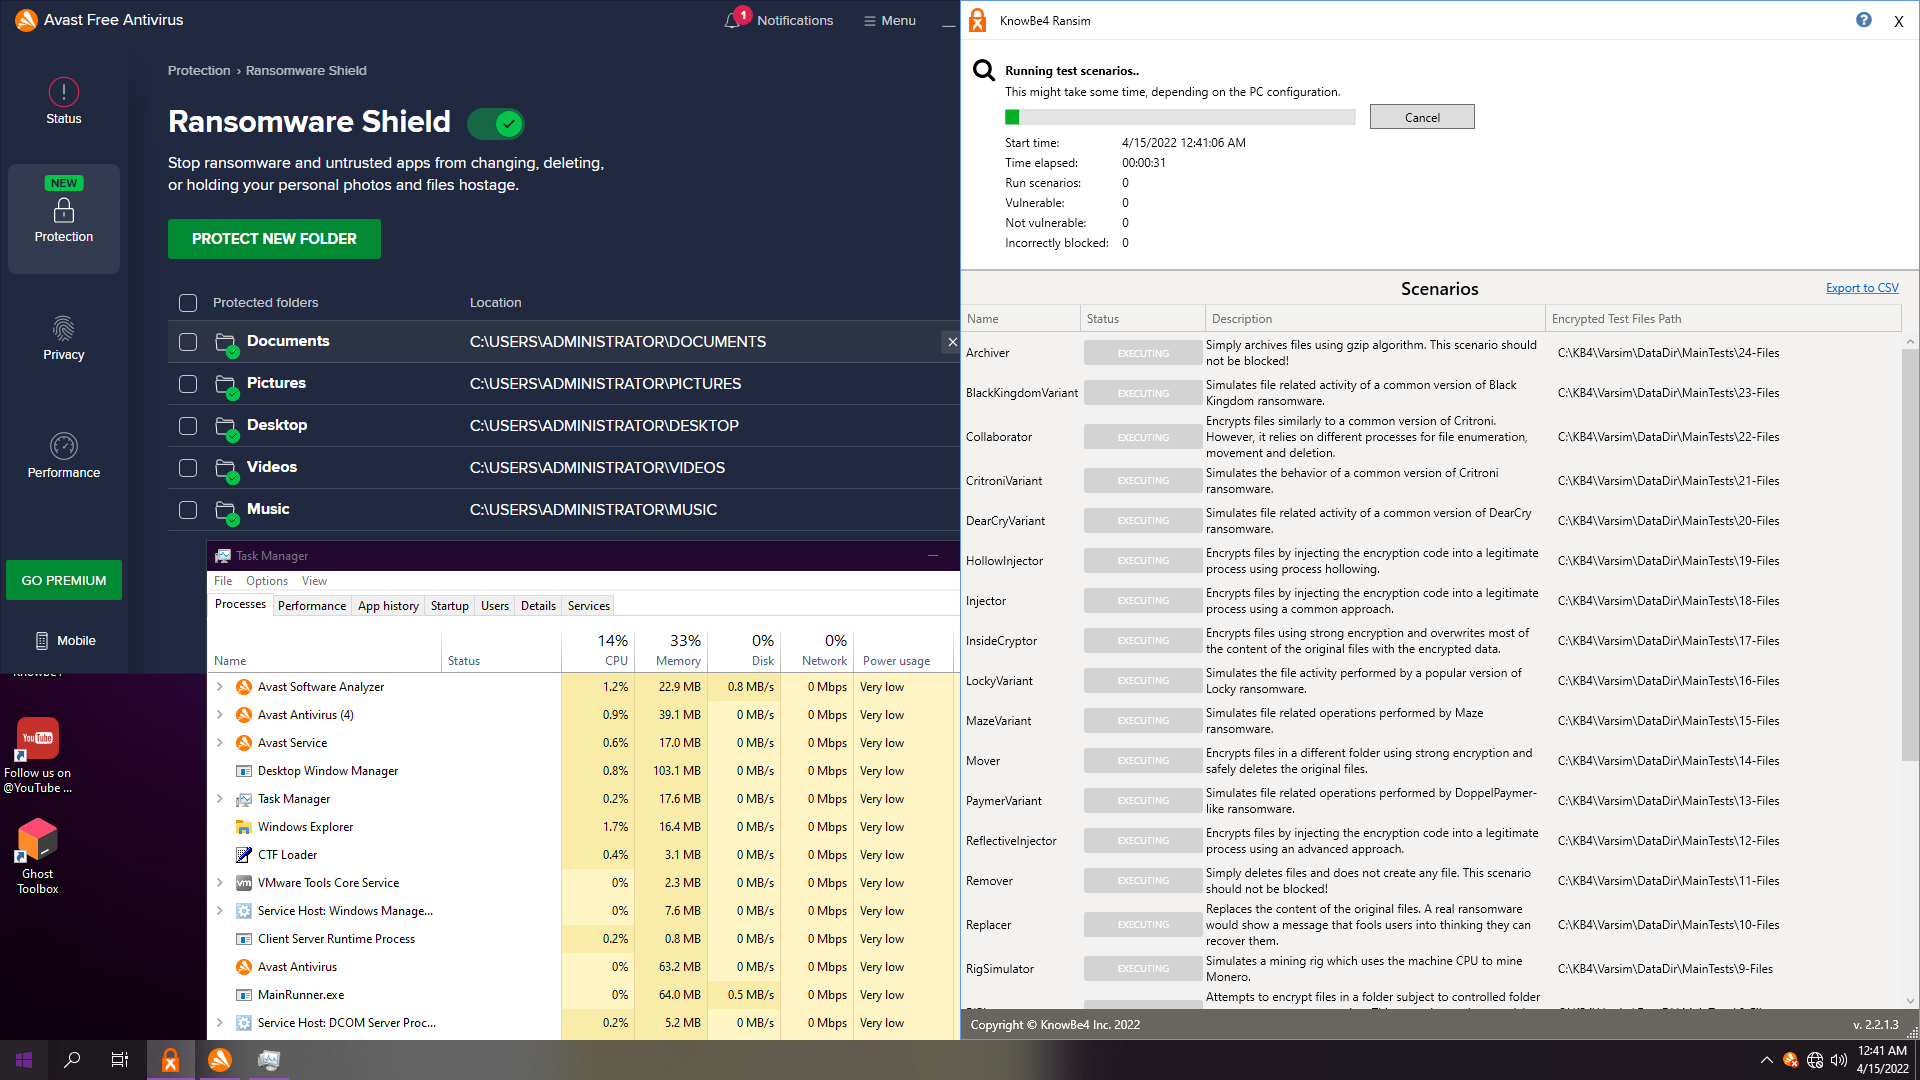Expand VMware Tools Core Service process
Screen dimensions: 1920x1080
pos(220,883)
